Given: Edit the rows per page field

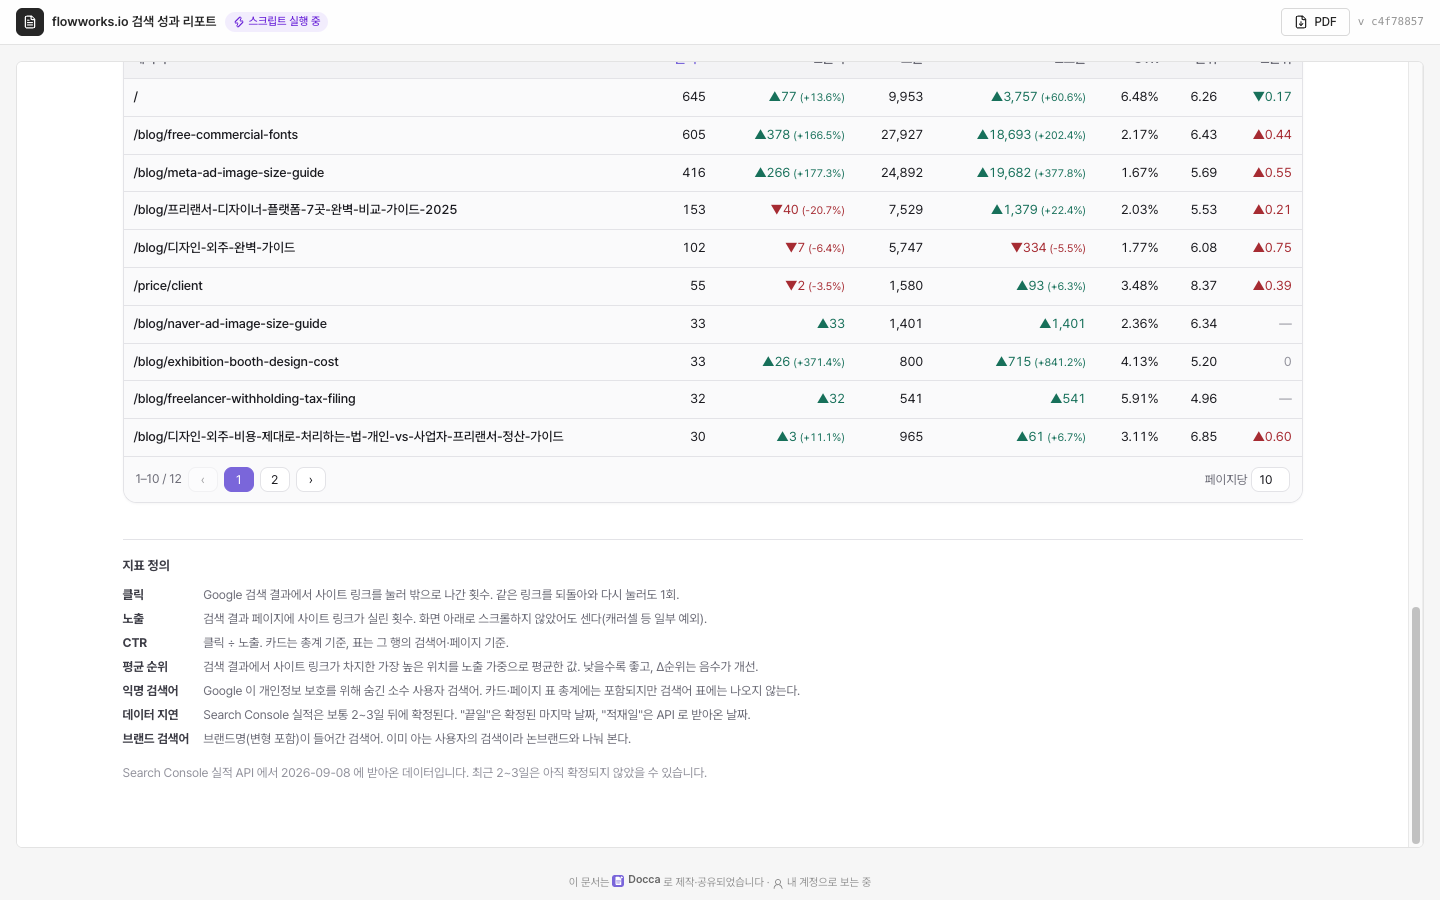Looking at the screenshot, I should coord(1270,480).
